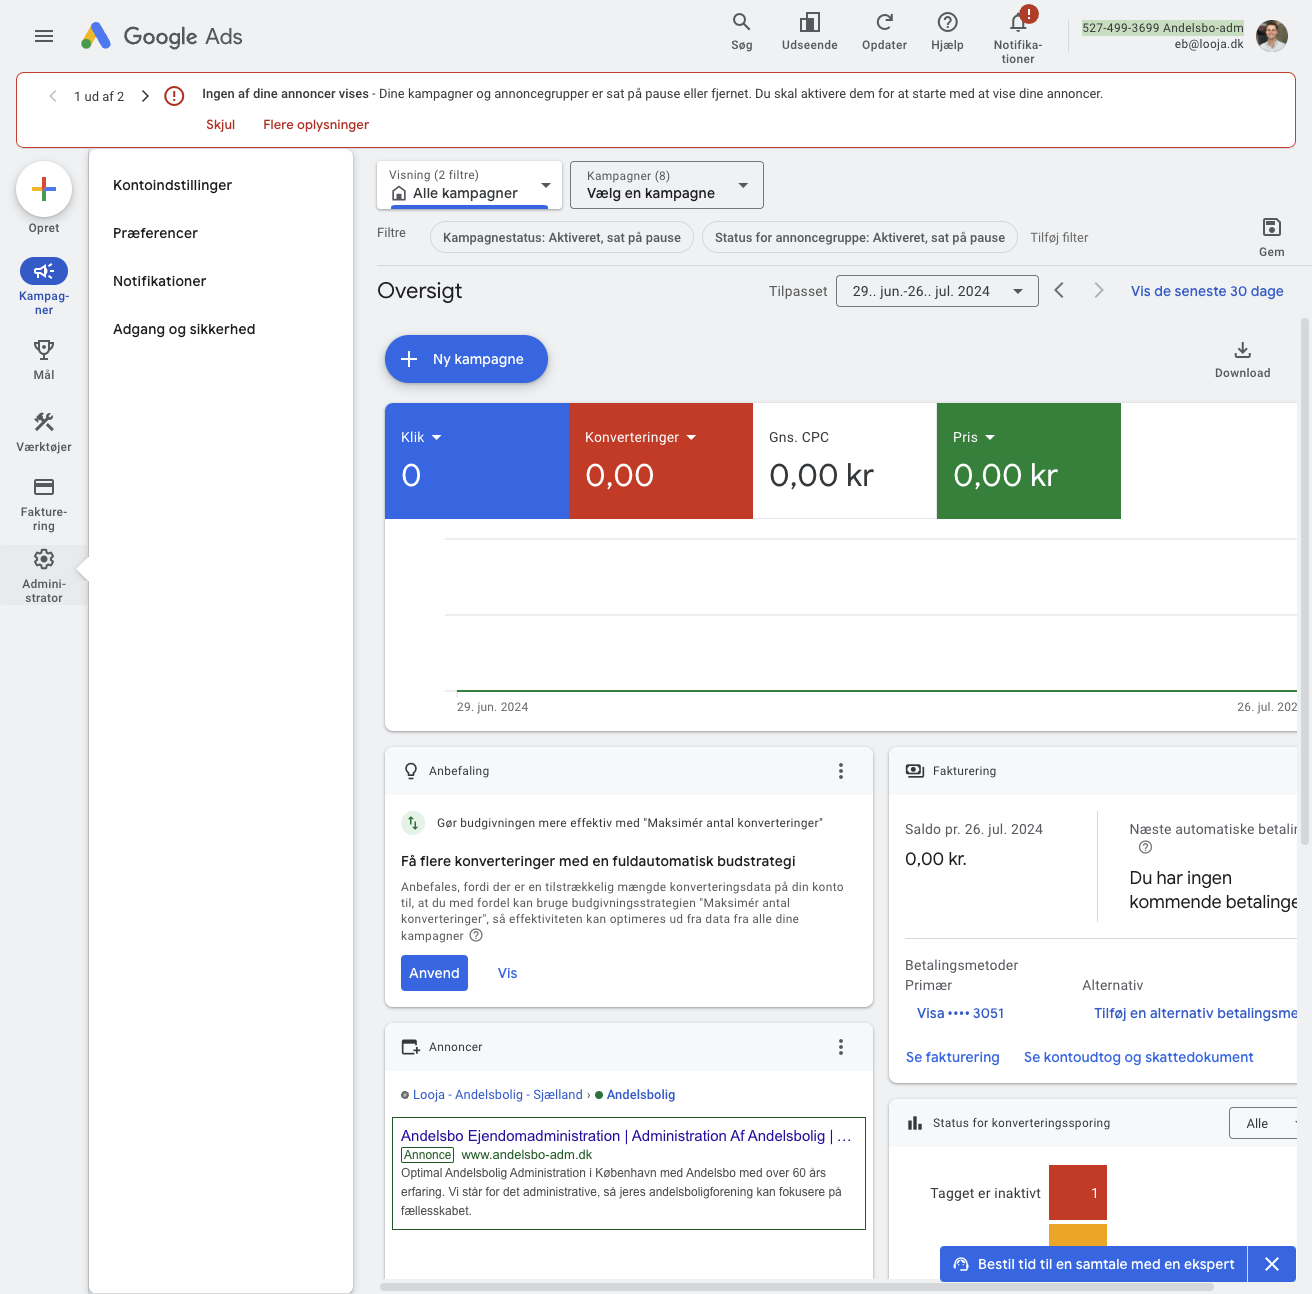The height and width of the screenshot is (1294, 1312).
Task: Expand the Konverteringer metric dropdown
Action: click(640, 437)
